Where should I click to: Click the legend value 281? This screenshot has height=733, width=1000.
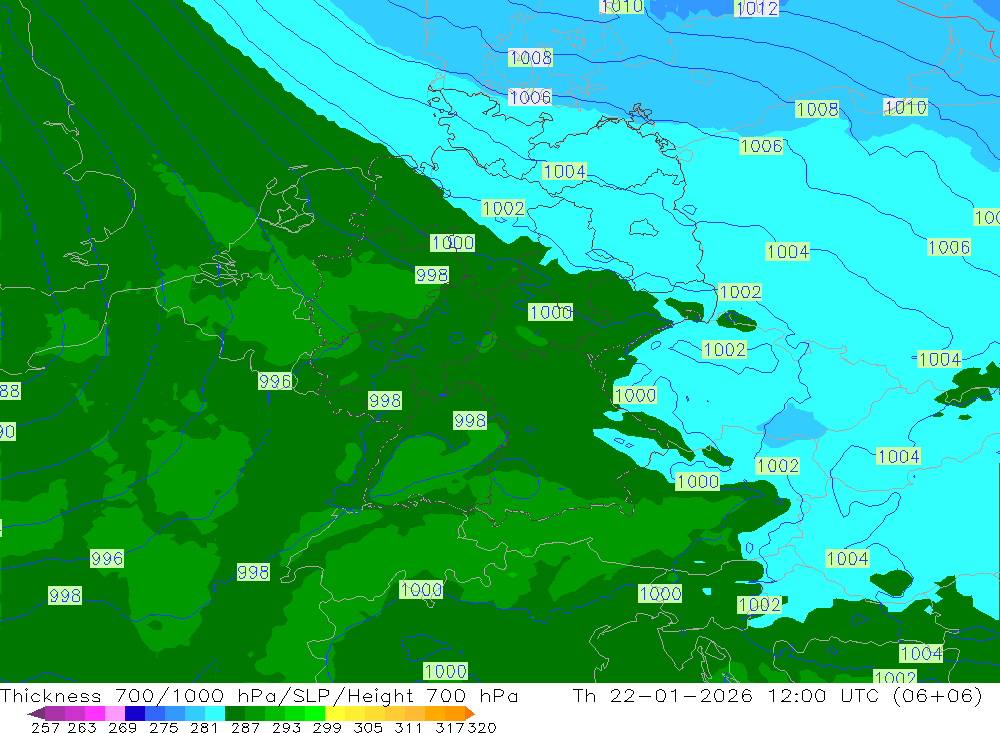204,728
